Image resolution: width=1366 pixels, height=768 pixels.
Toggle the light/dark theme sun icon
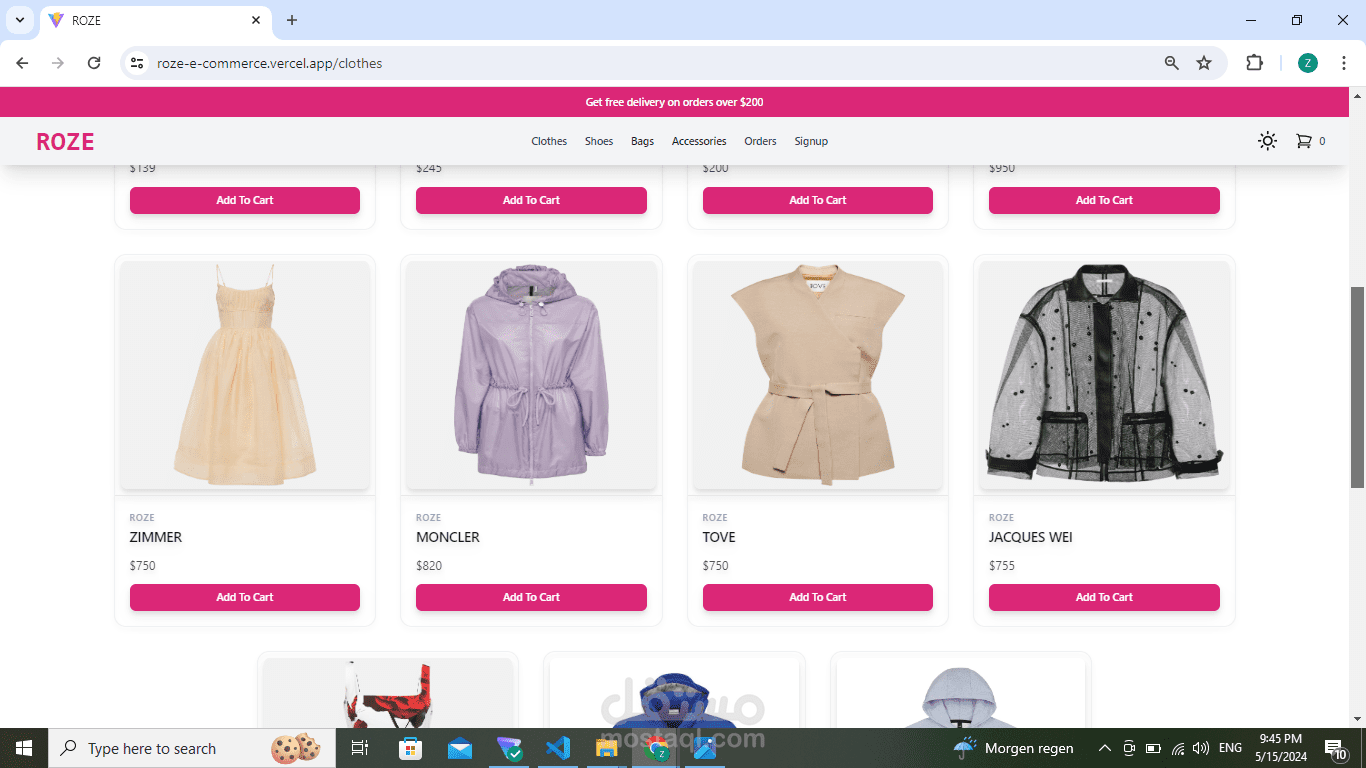click(x=1267, y=141)
